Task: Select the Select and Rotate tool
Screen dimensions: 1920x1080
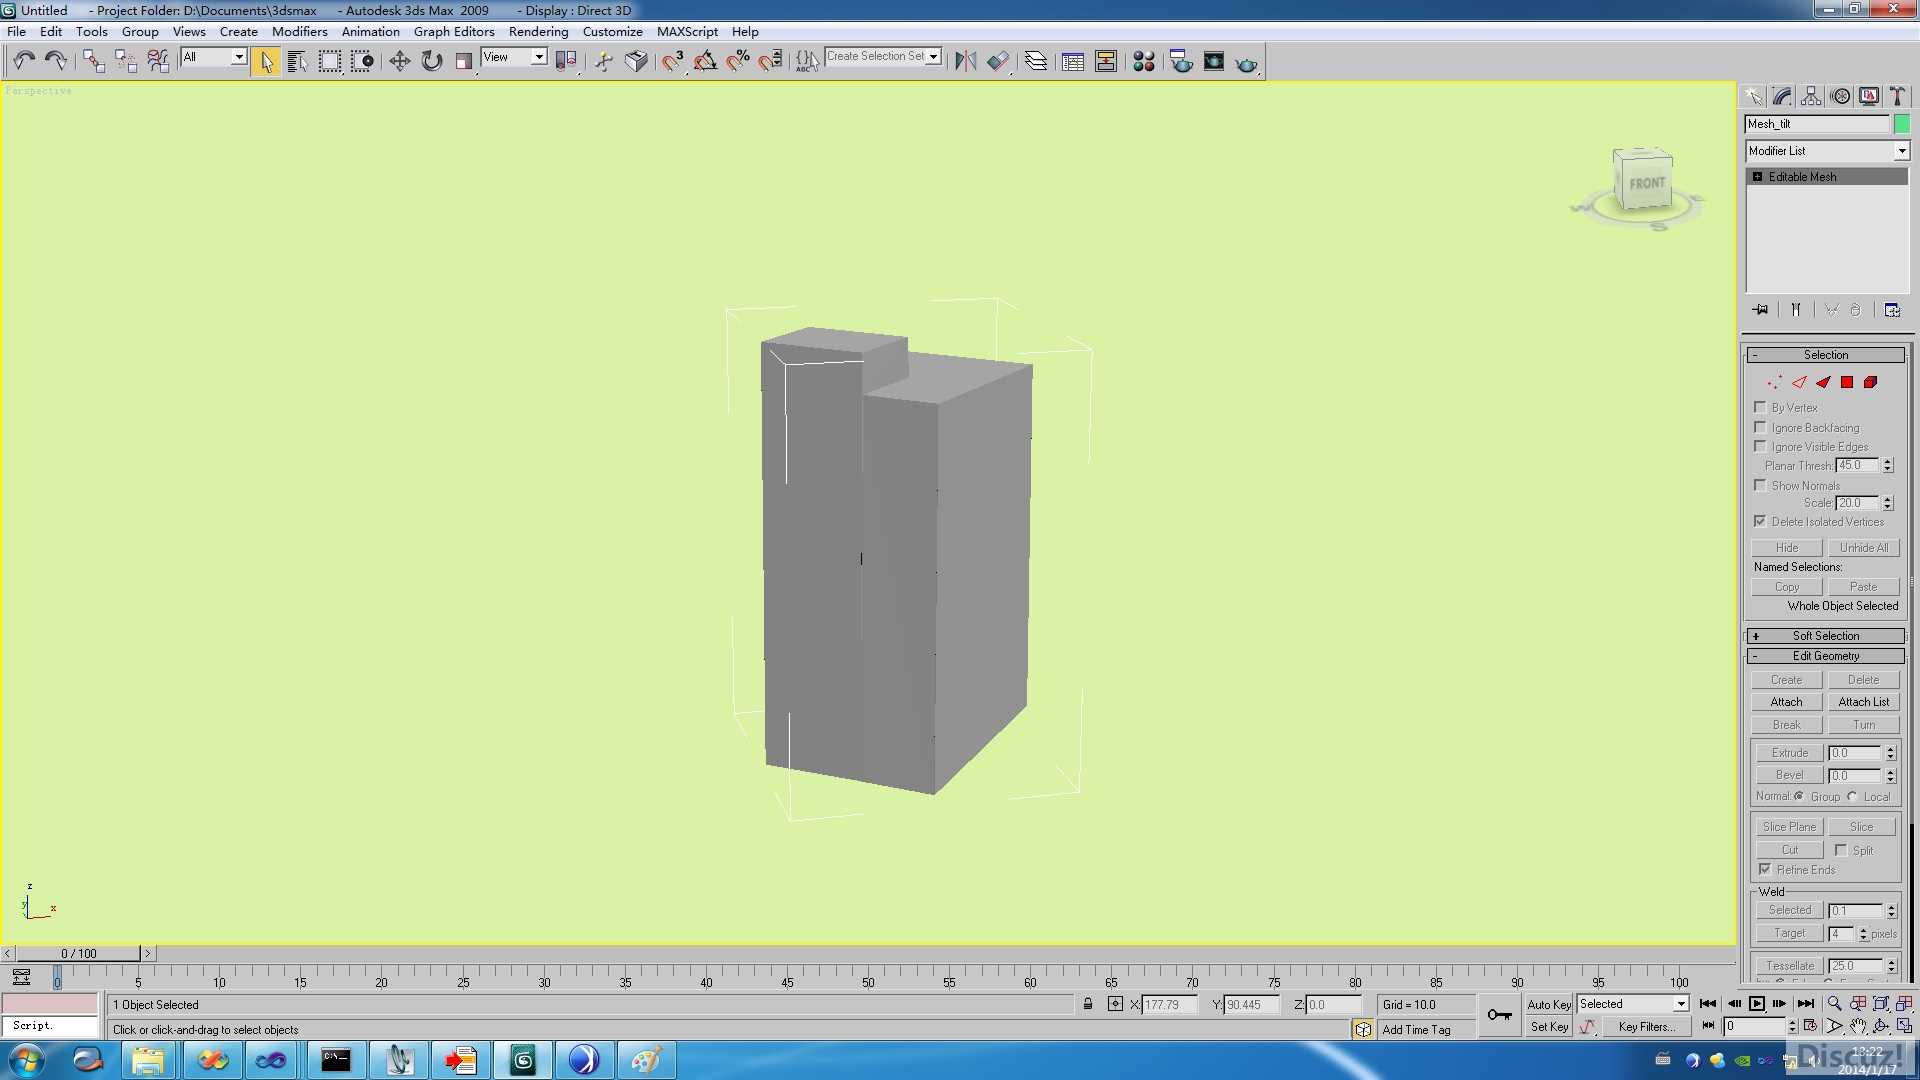Action: point(431,61)
